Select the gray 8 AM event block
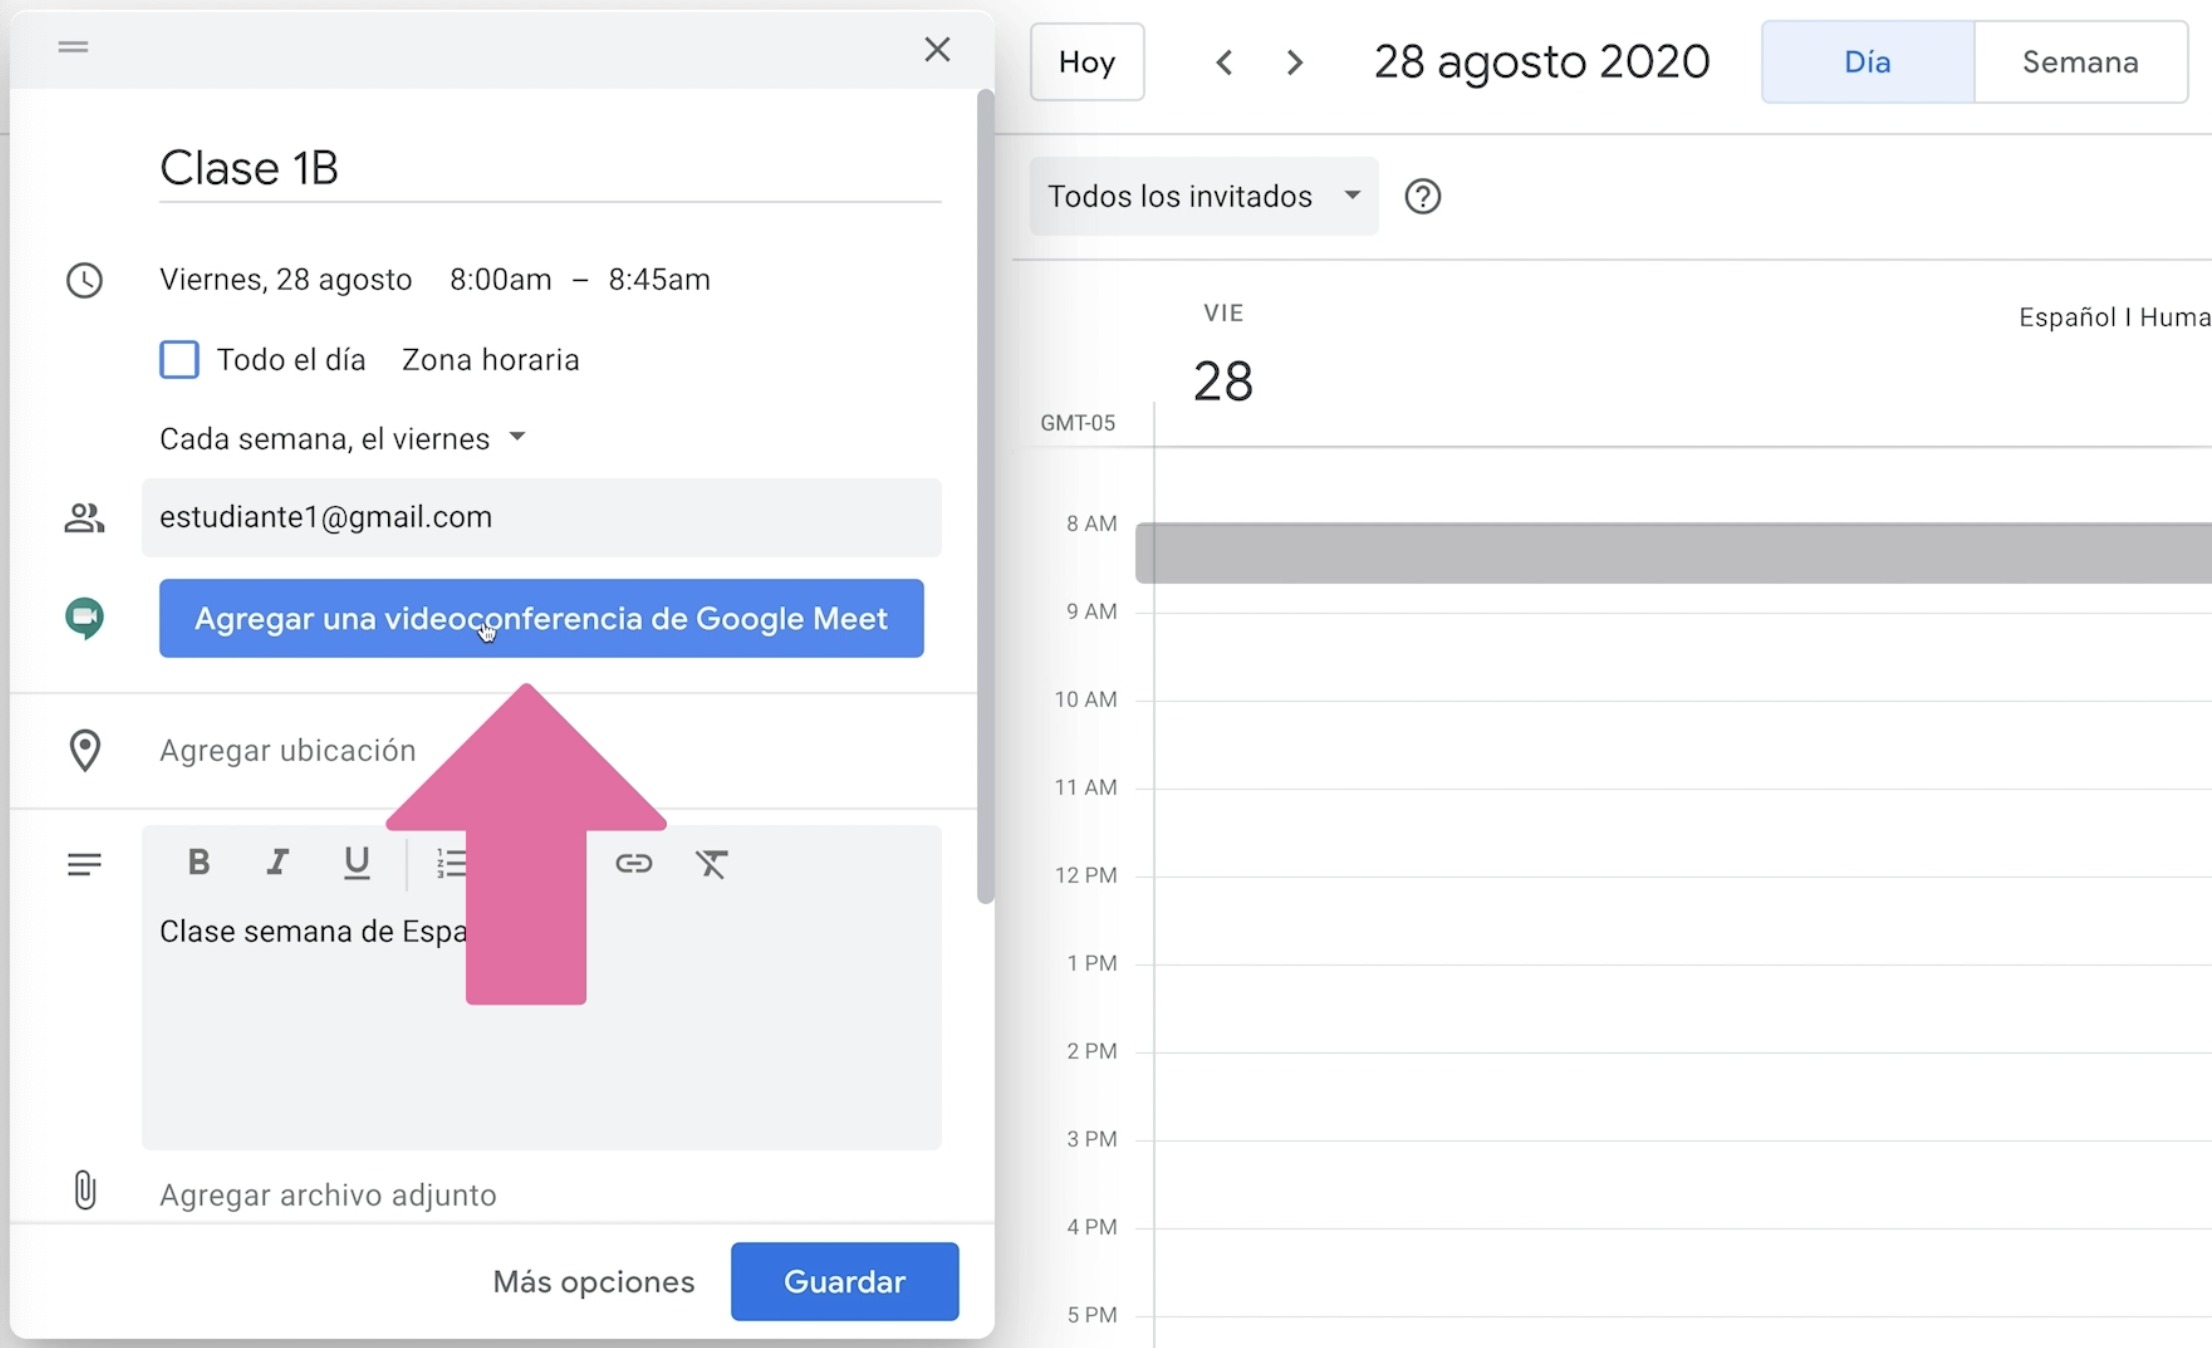The width and height of the screenshot is (2212, 1348). click(1673, 553)
